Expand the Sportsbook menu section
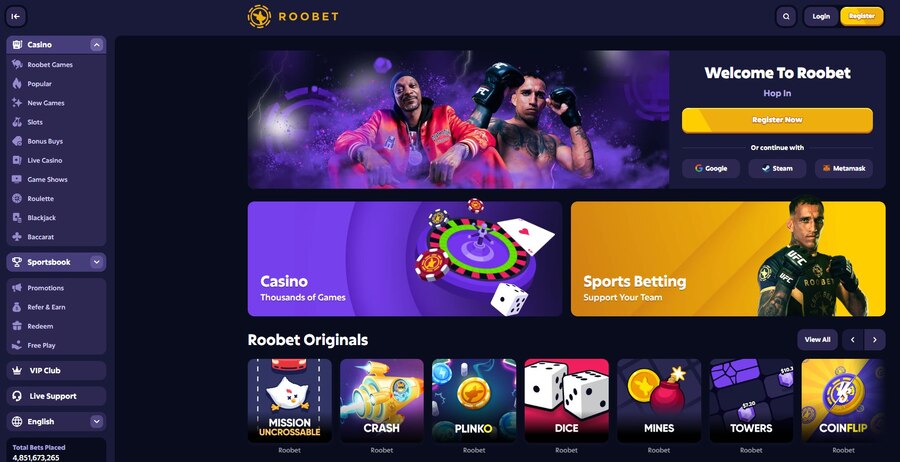Image resolution: width=900 pixels, height=462 pixels. 96,262
